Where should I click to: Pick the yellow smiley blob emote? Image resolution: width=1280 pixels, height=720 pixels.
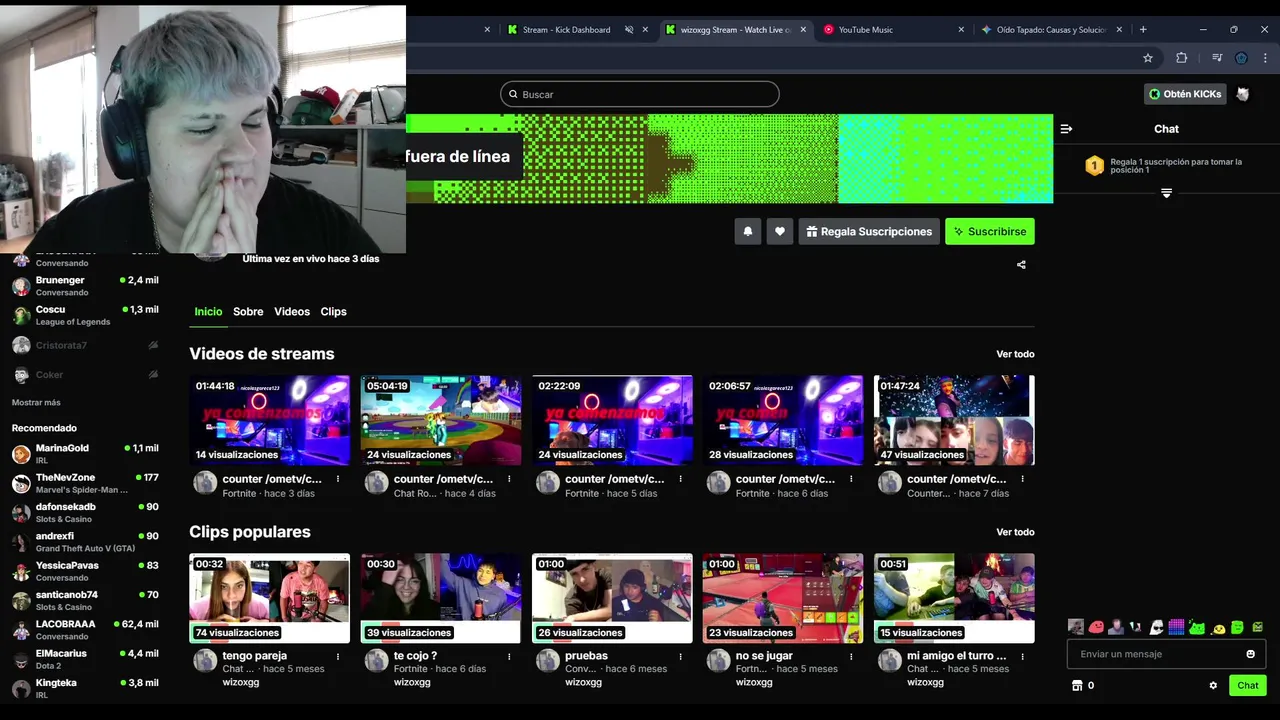(x=1218, y=628)
